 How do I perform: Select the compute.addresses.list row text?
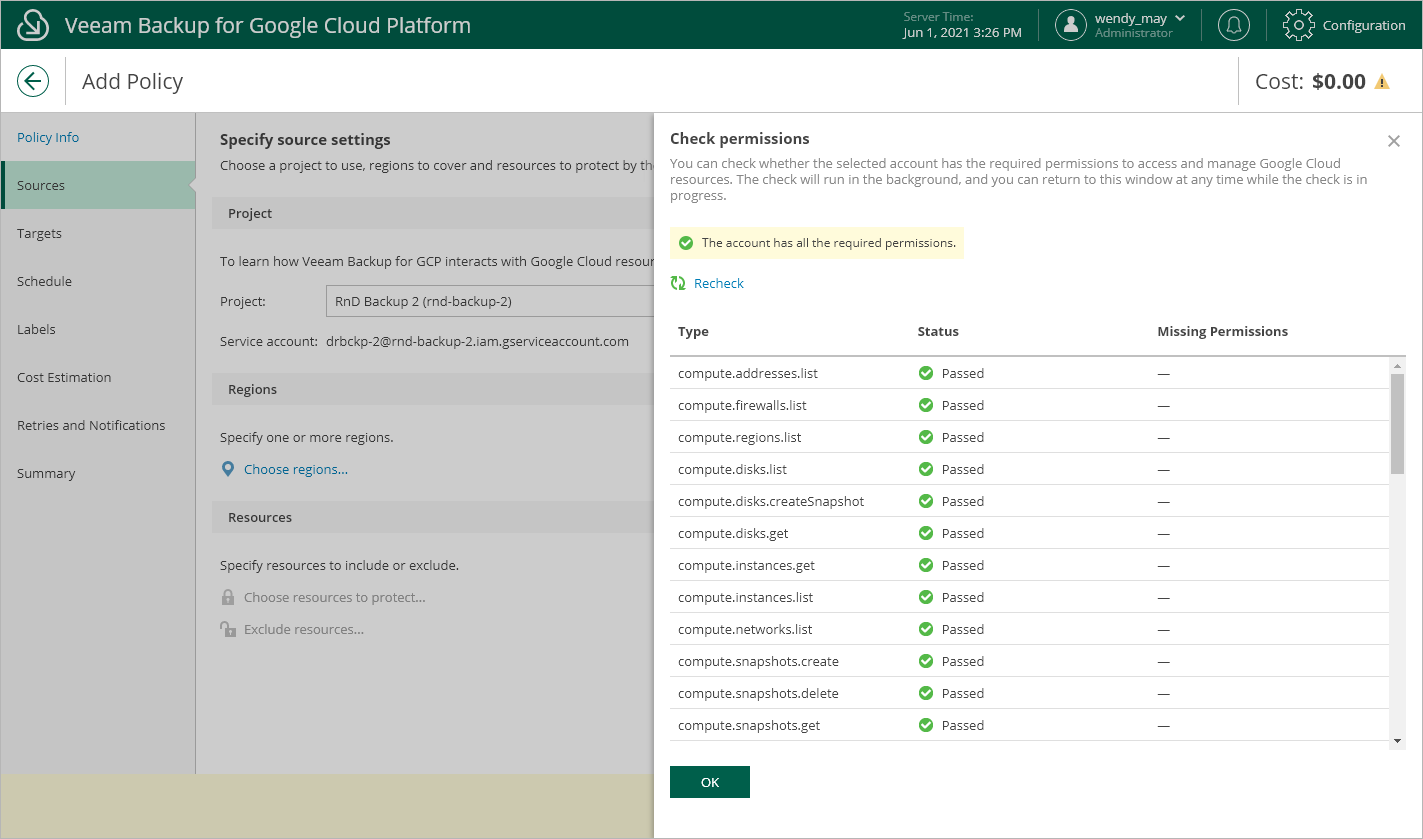pyautogui.click(x=748, y=373)
